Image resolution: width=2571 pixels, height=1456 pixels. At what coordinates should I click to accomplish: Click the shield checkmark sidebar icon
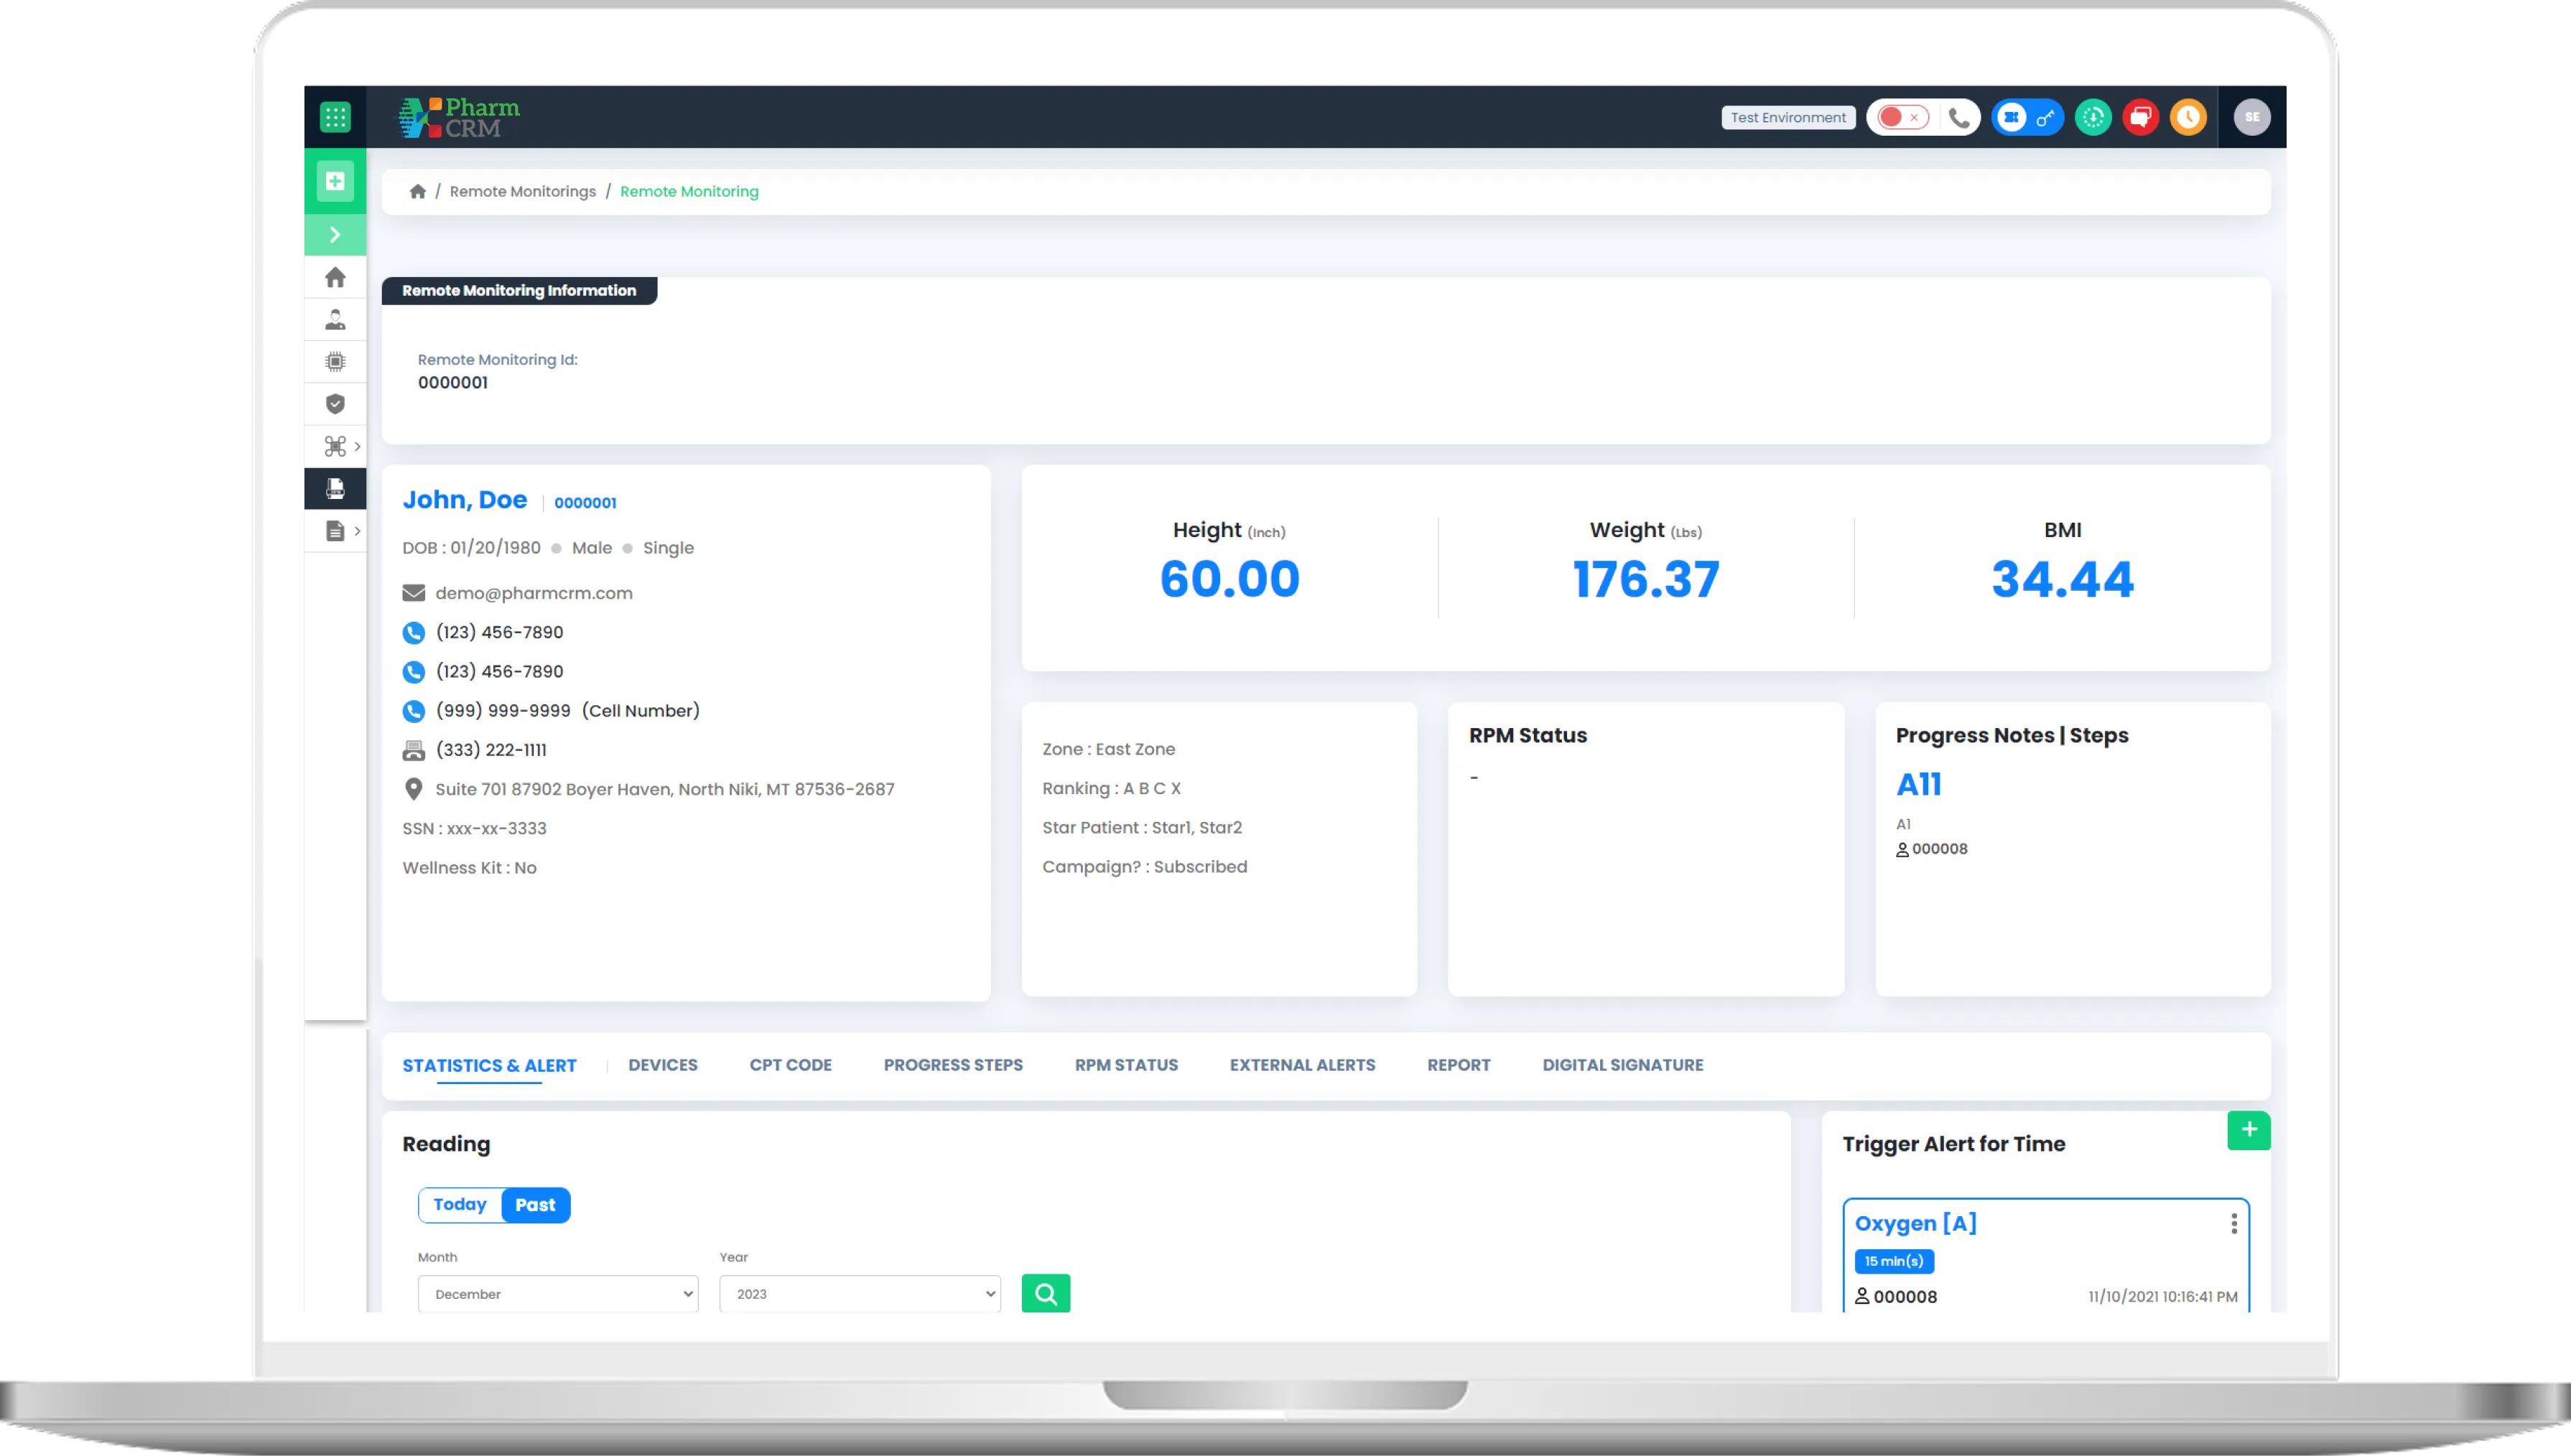335,404
